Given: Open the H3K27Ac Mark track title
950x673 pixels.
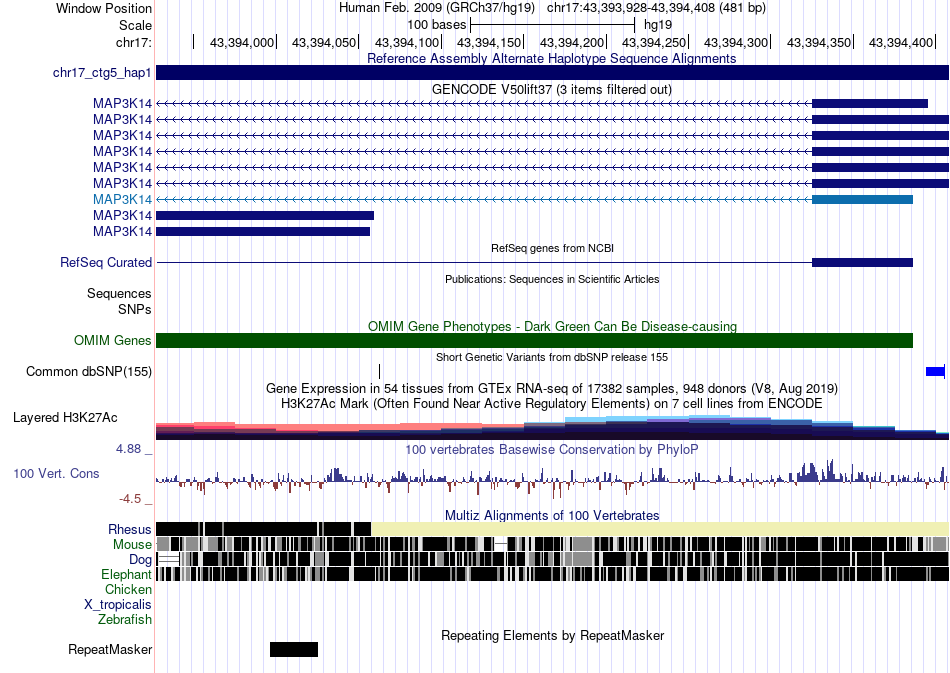Looking at the screenshot, I should [x=552, y=403].
